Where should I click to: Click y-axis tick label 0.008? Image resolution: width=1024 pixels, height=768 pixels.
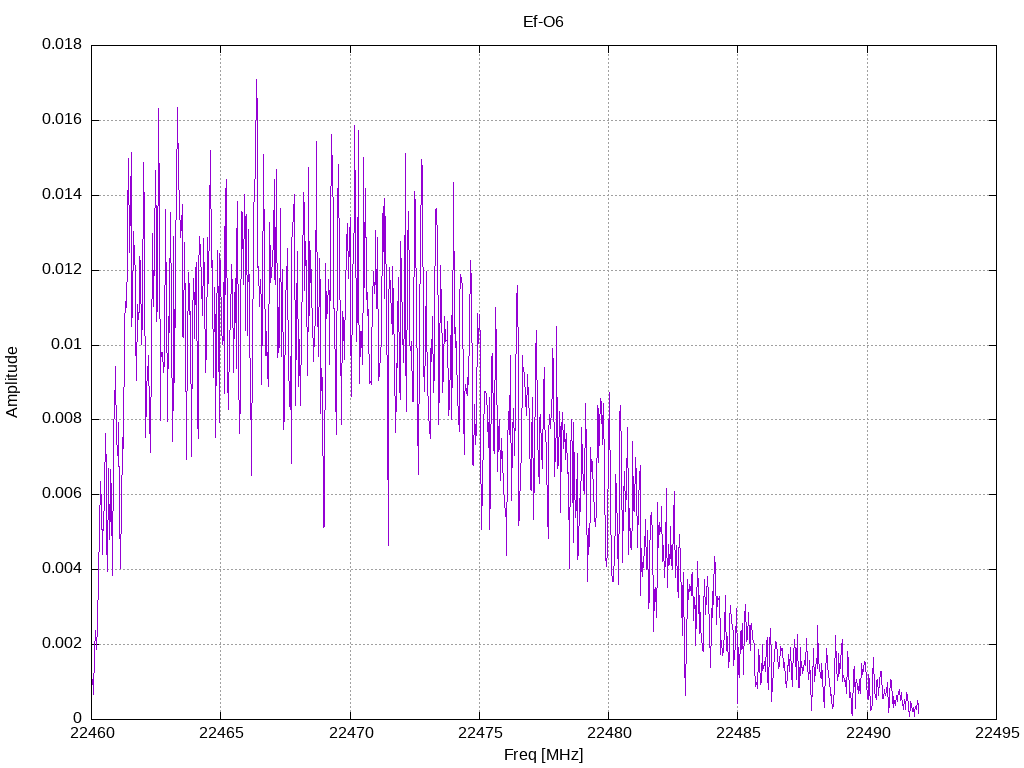[62, 419]
